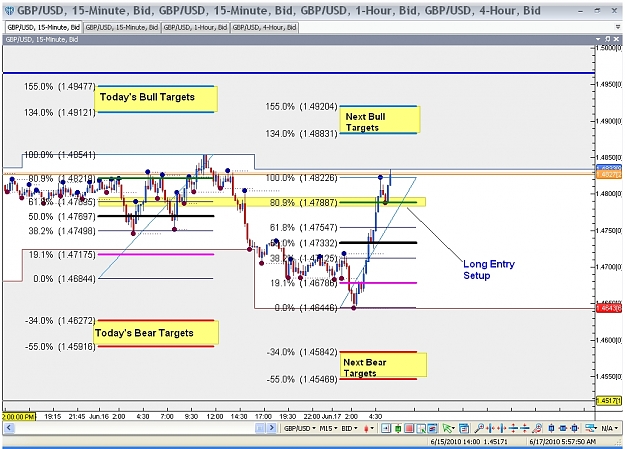Open the N/A dropdown in toolbar
The width and height of the screenshot is (625, 449).
pyautogui.click(x=610, y=429)
